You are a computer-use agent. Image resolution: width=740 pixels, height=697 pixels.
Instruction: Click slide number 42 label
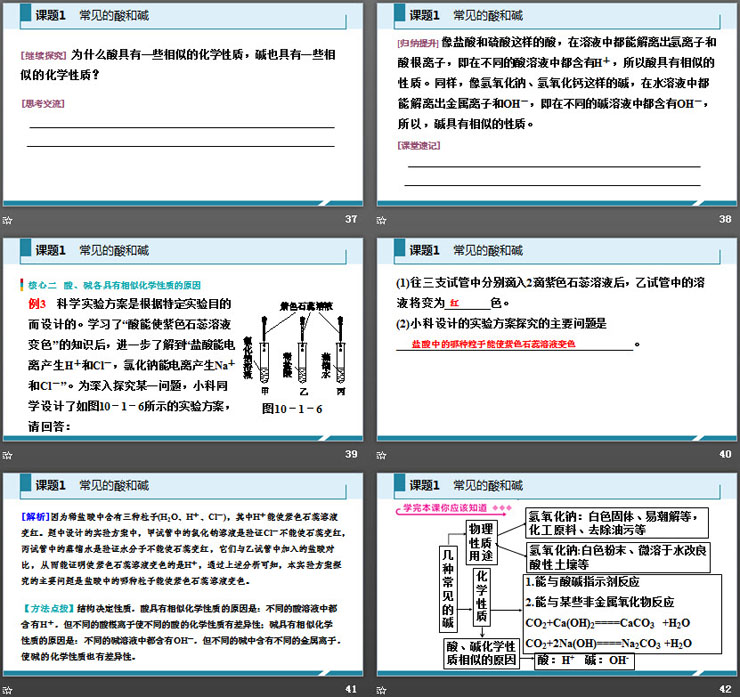[x=724, y=689]
